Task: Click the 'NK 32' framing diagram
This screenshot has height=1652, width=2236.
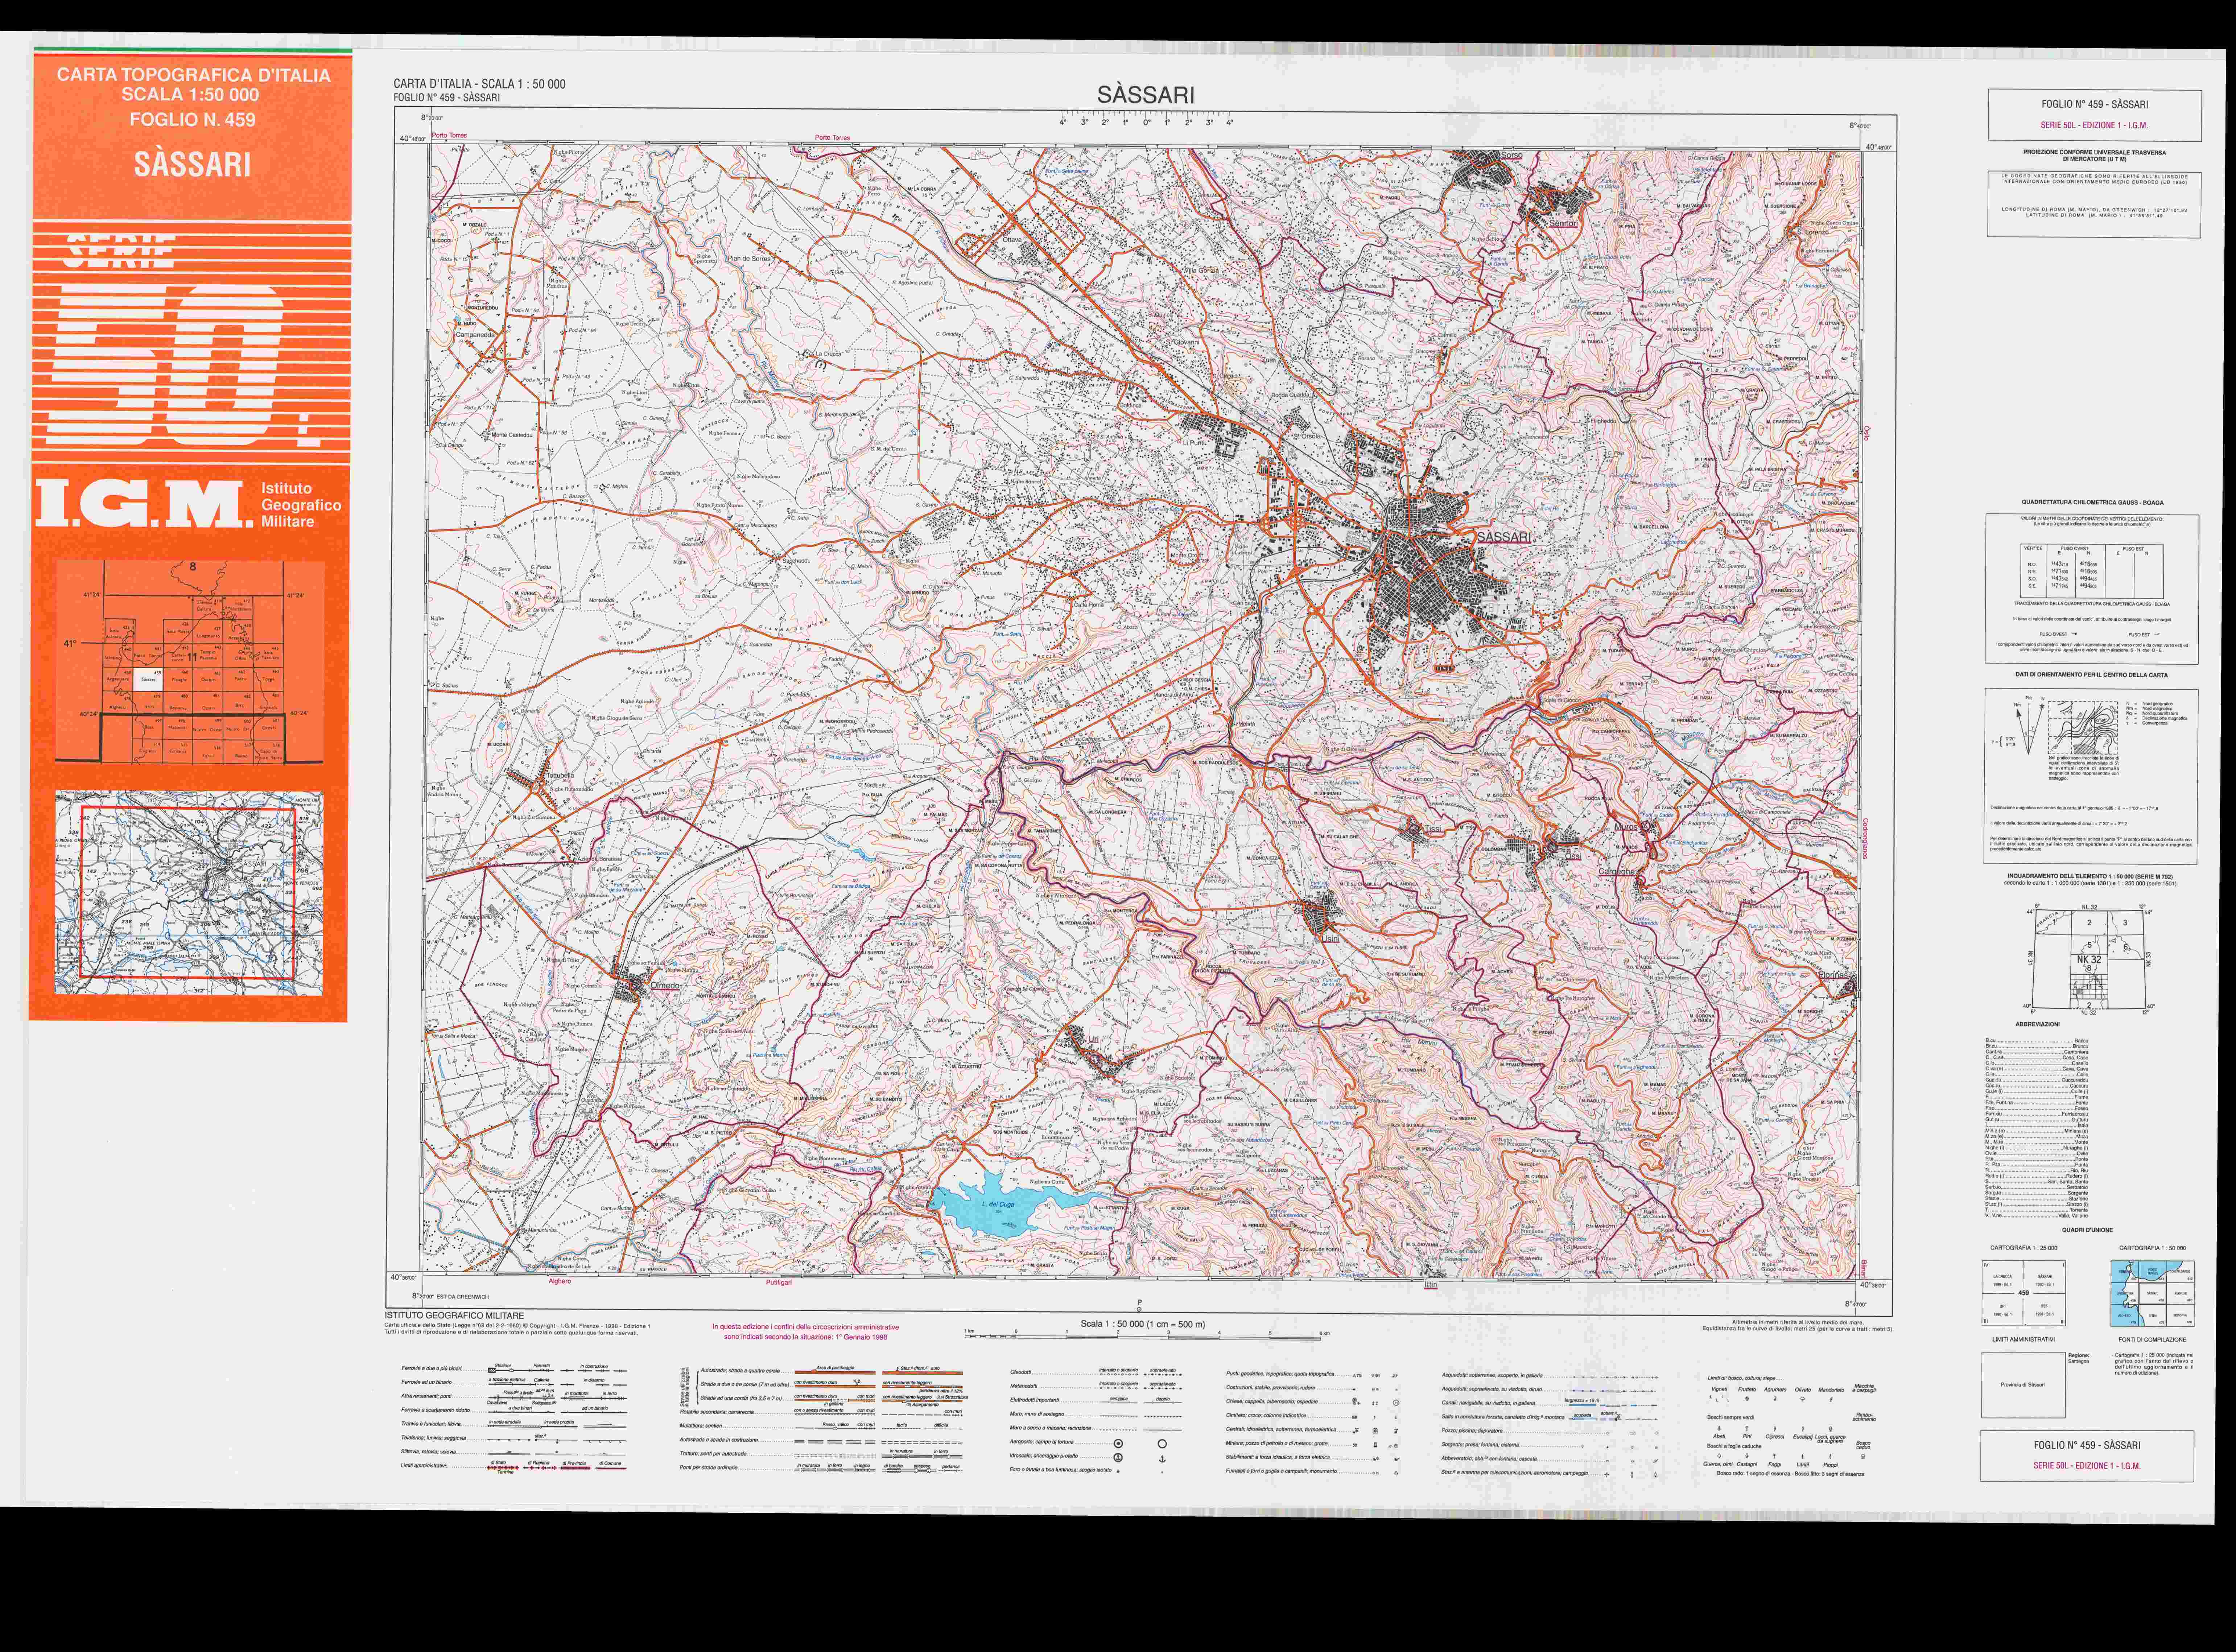Action: (x=2089, y=960)
